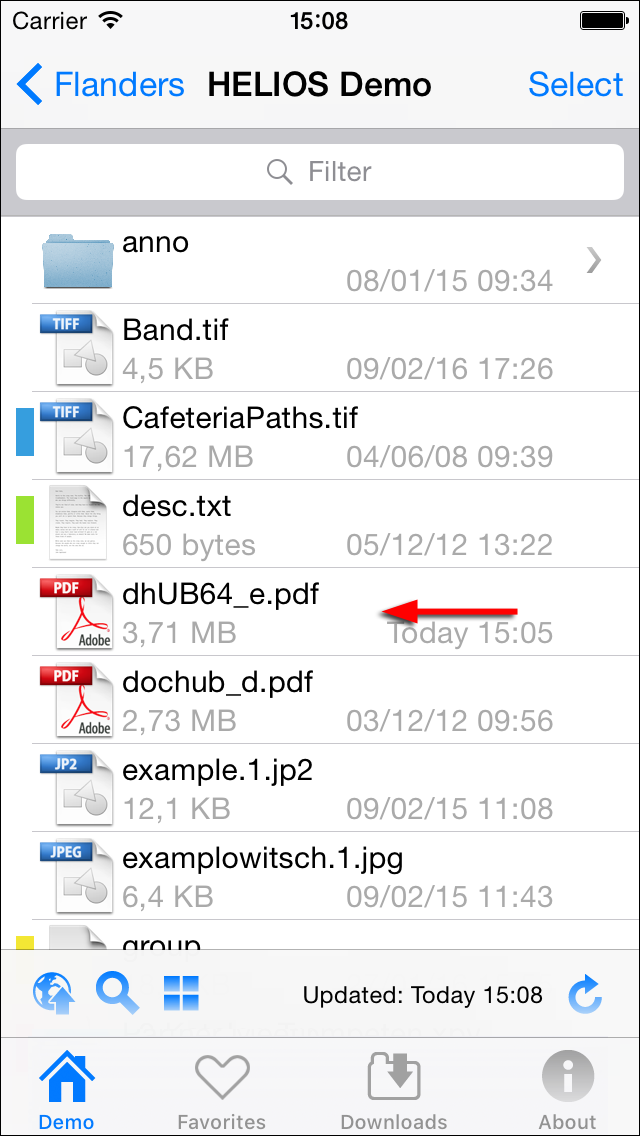The height and width of the screenshot is (1136, 640).
Task: Tap the blue label on CafeteriaPaths.tif
Action: 25,432
